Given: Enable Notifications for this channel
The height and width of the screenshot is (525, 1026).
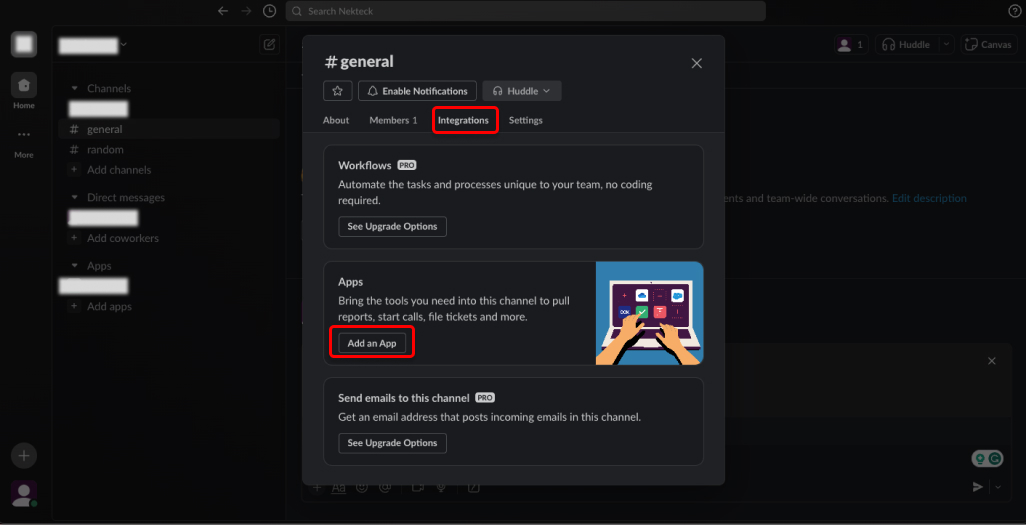Looking at the screenshot, I should click(x=417, y=91).
